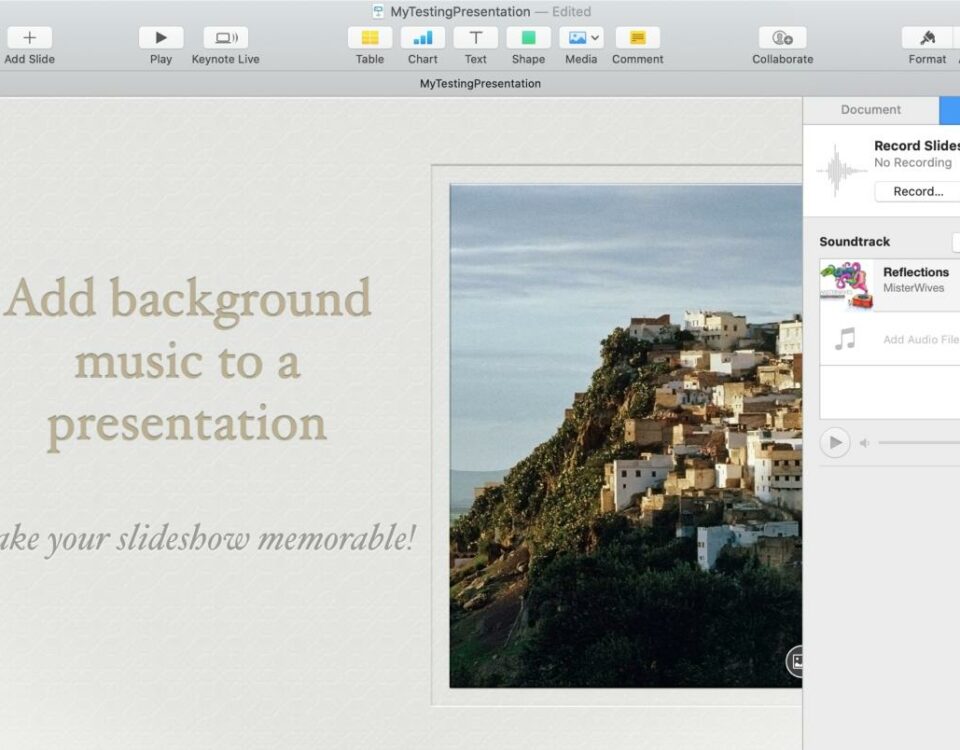Open the Media dropdown menu

click(581, 38)
